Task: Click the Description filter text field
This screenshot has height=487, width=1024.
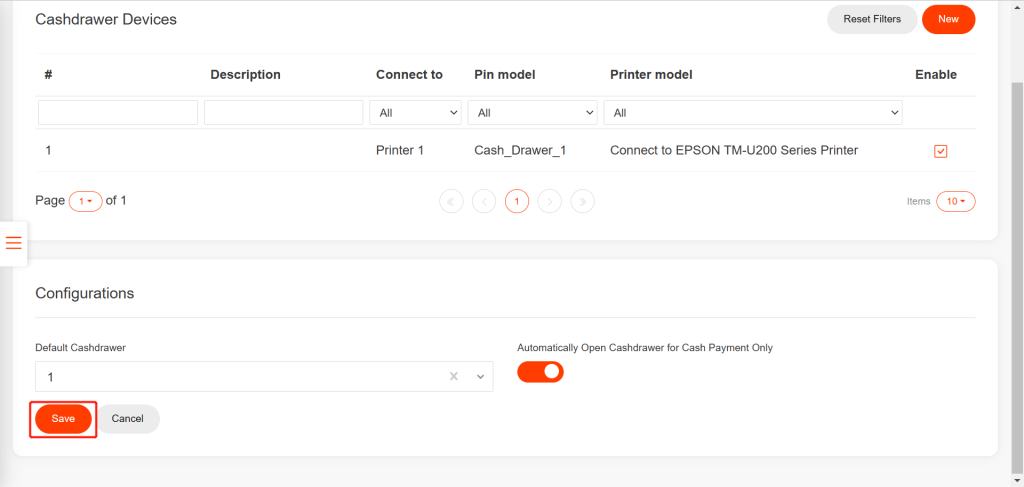Action: click(283, 113)
